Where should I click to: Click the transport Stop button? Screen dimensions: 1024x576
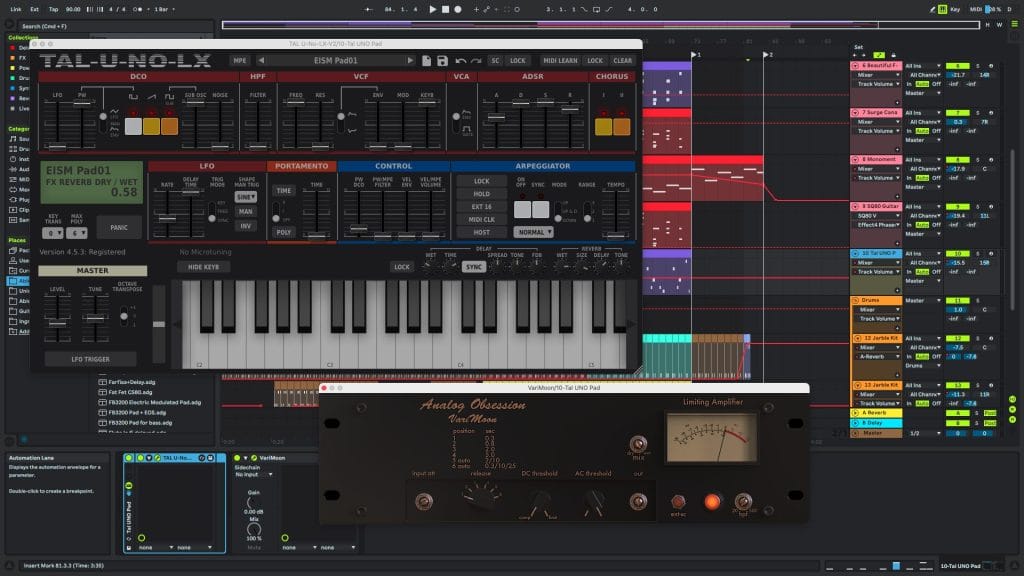tap(447, 9)
